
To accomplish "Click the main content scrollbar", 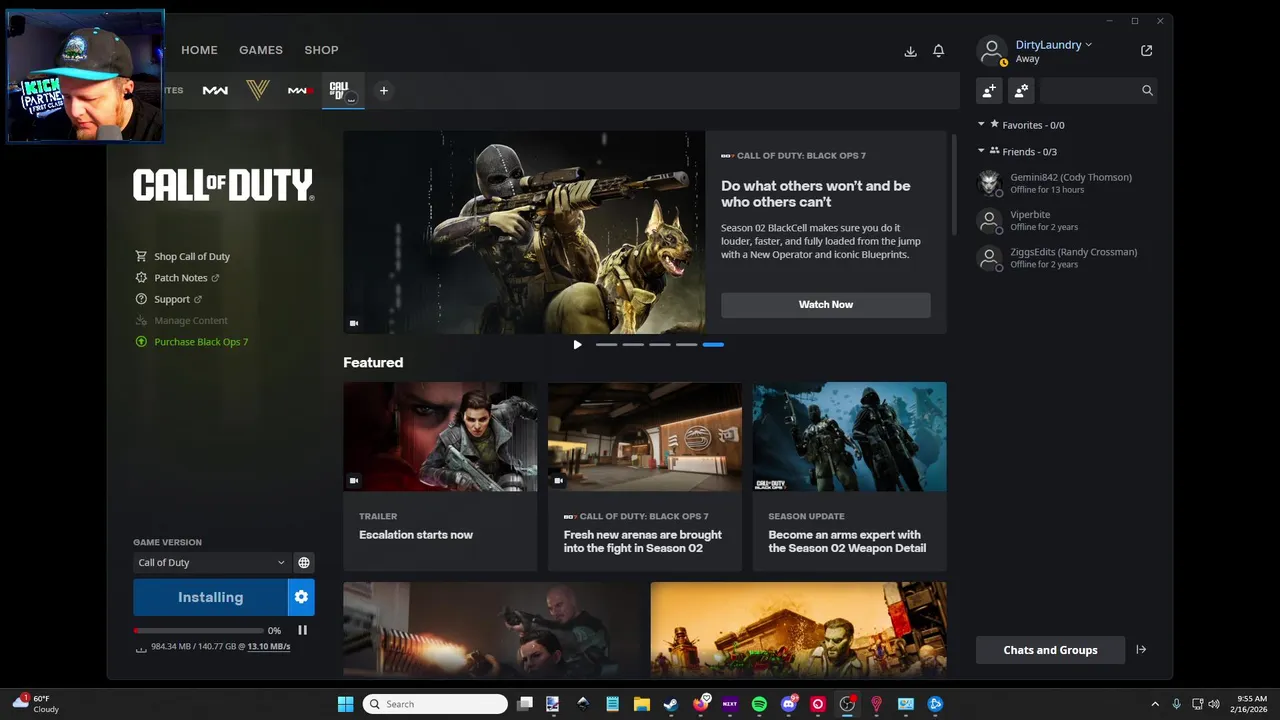I will point(954,185).
